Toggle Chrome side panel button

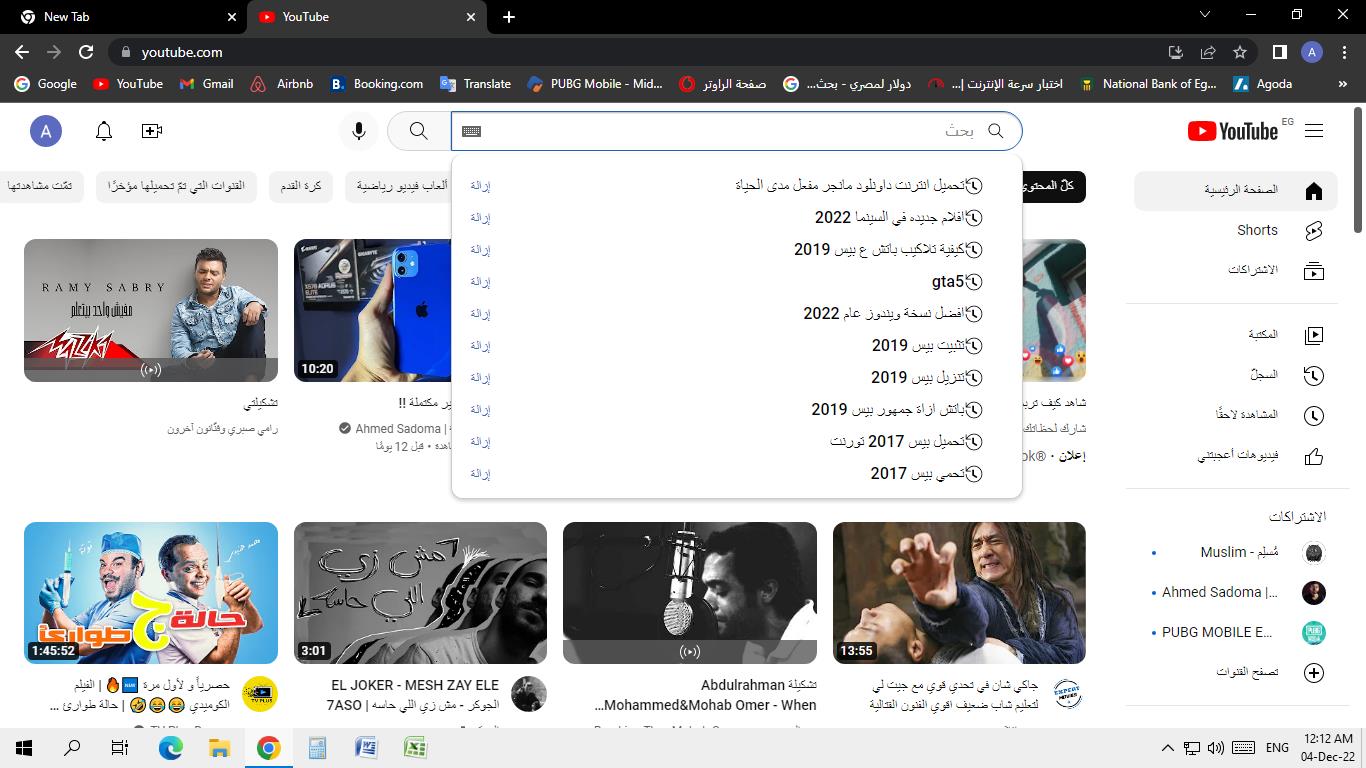tap(1279, 52)
